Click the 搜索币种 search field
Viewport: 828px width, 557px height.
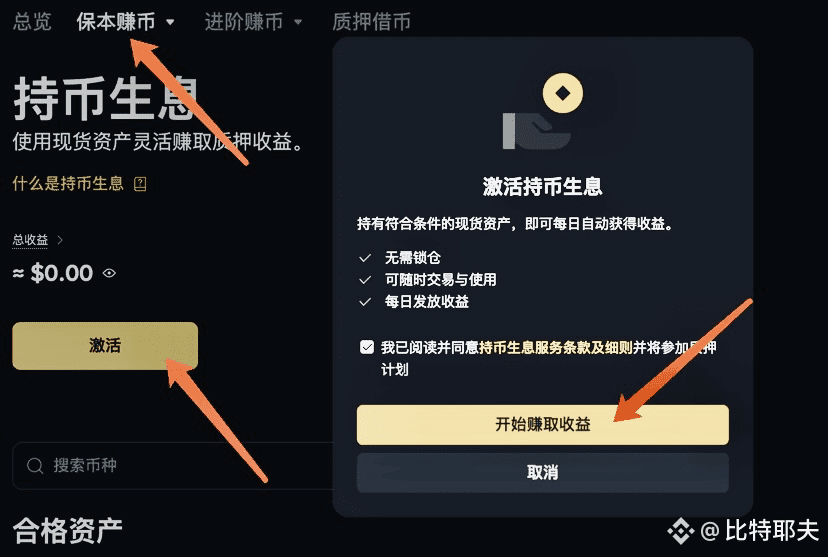tap(174, 466)
